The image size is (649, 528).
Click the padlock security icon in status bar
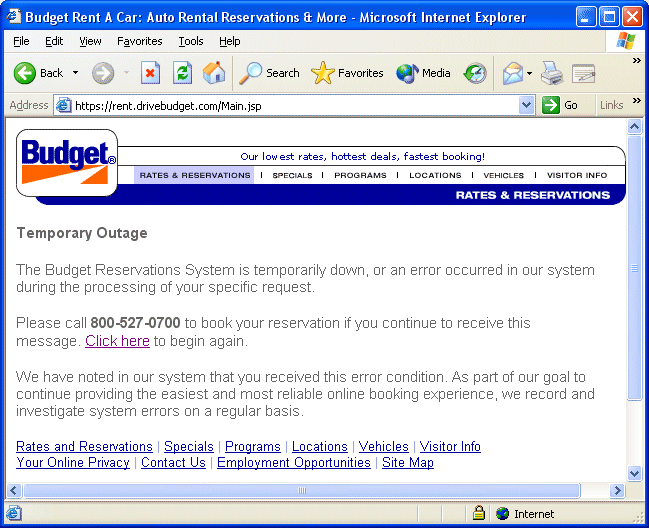pos(479,513)
